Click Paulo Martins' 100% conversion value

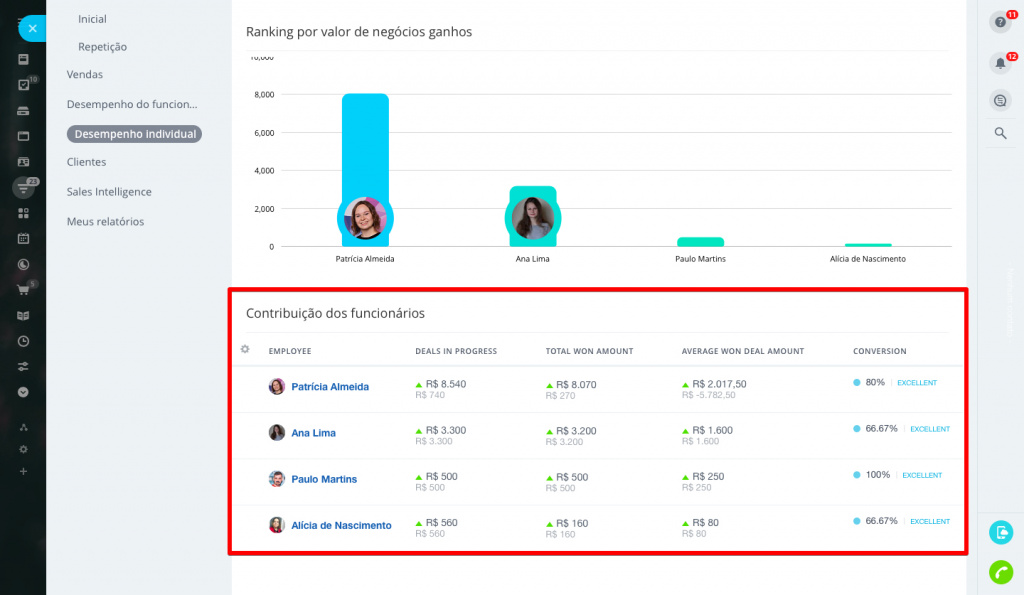(878, 475)
